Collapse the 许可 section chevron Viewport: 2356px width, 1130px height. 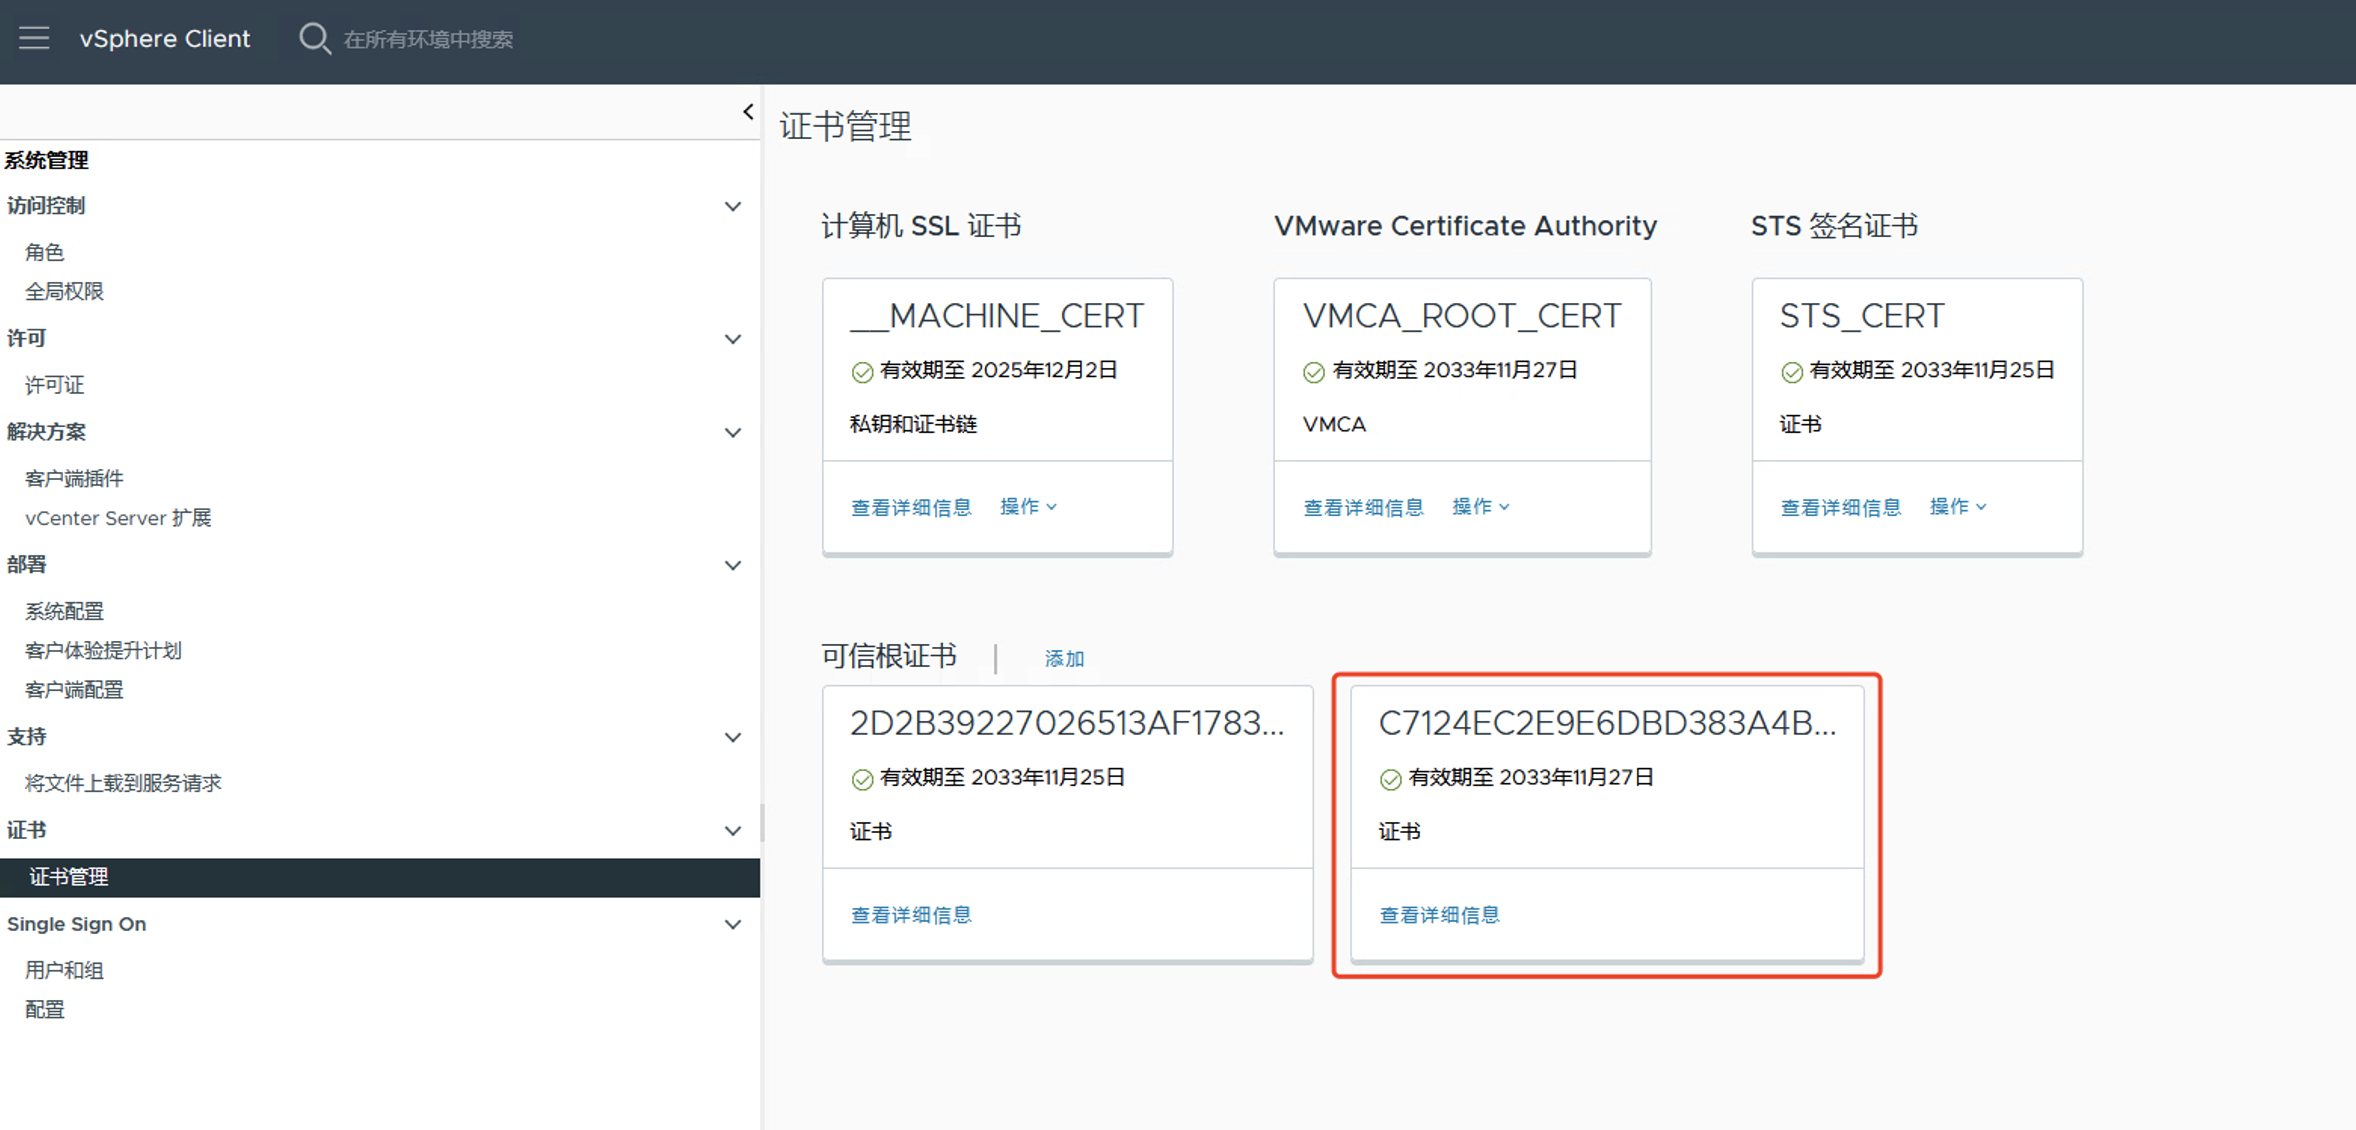pyautogui.click(x=733, y=340)
